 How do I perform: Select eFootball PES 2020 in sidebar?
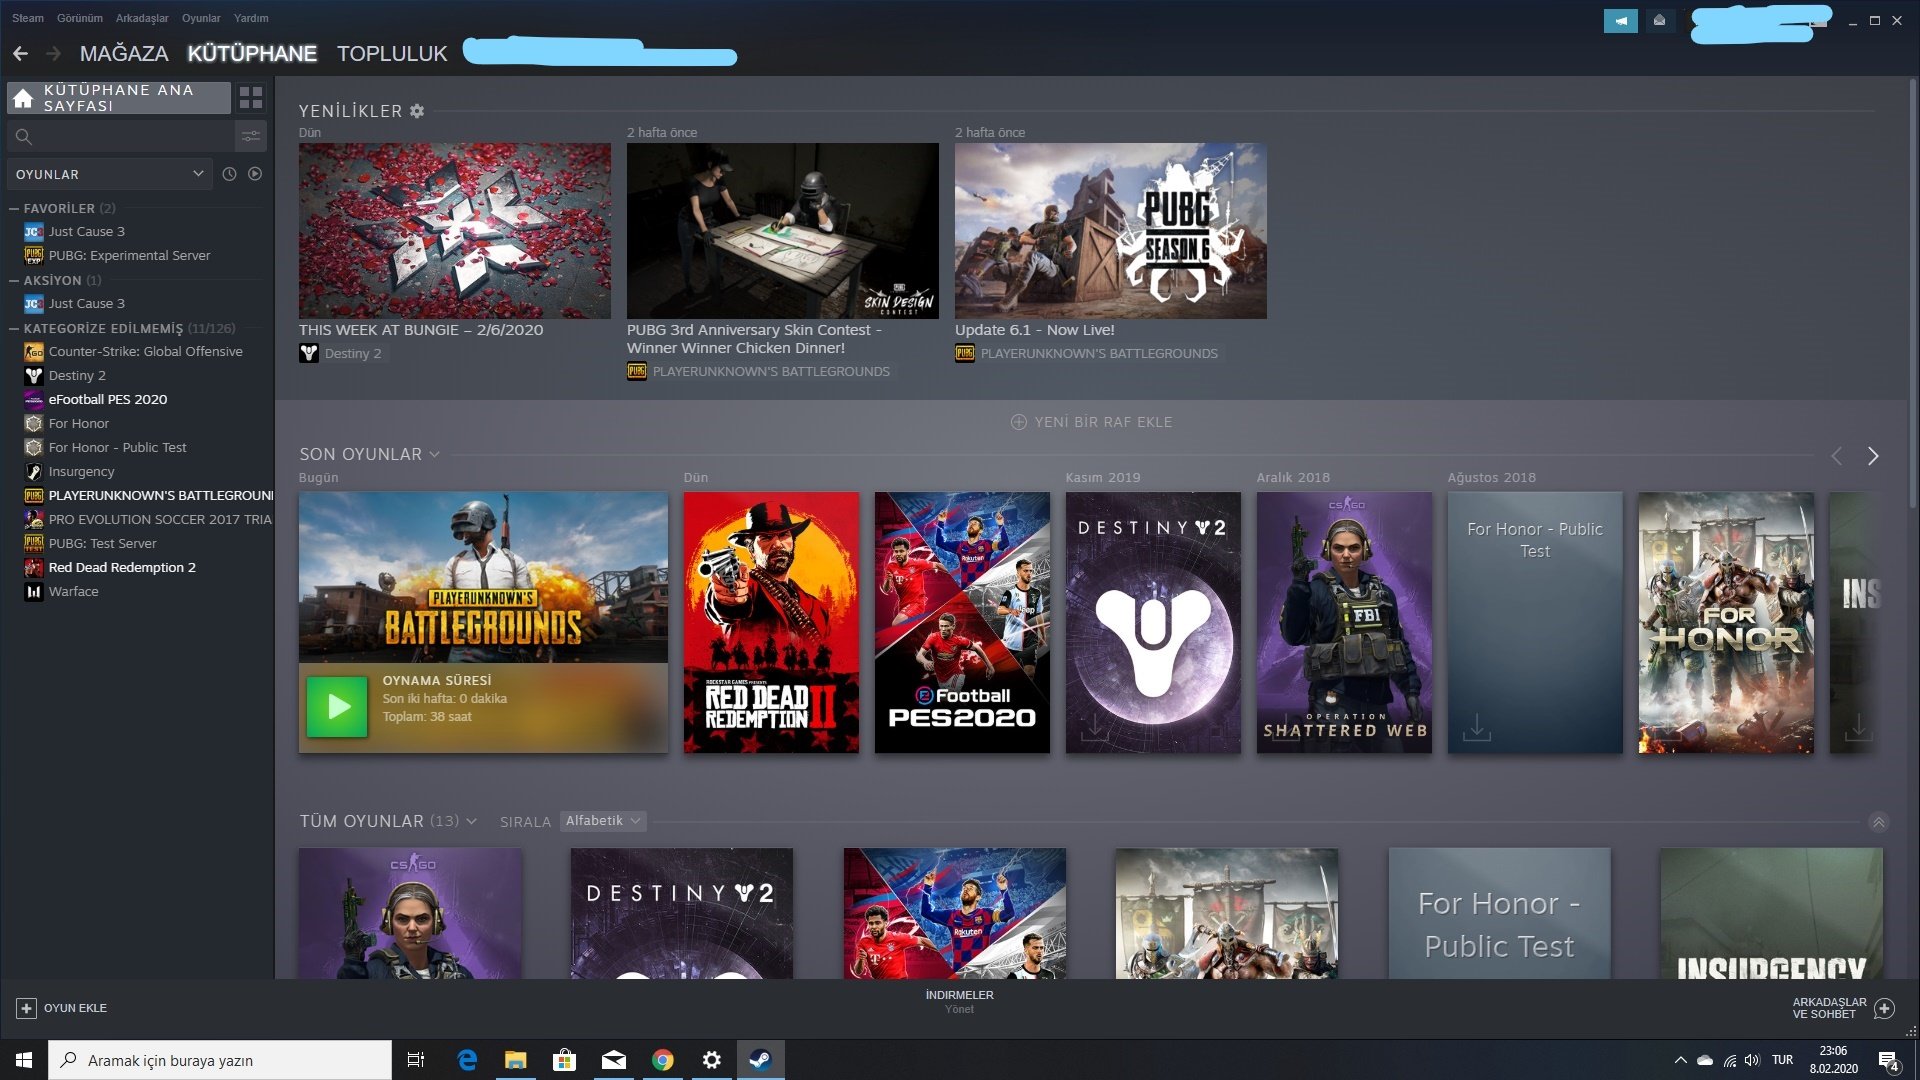(x=108, y=400)
